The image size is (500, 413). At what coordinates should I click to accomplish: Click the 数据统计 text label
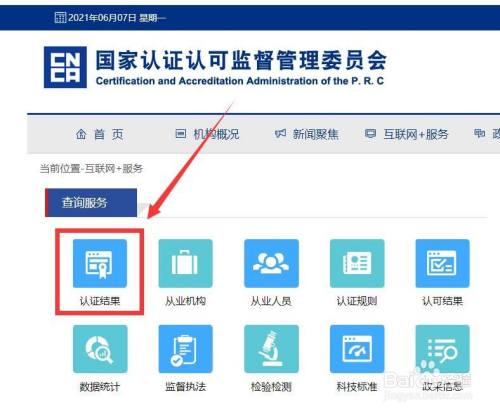pyautogui.click(x=100, y=387)
